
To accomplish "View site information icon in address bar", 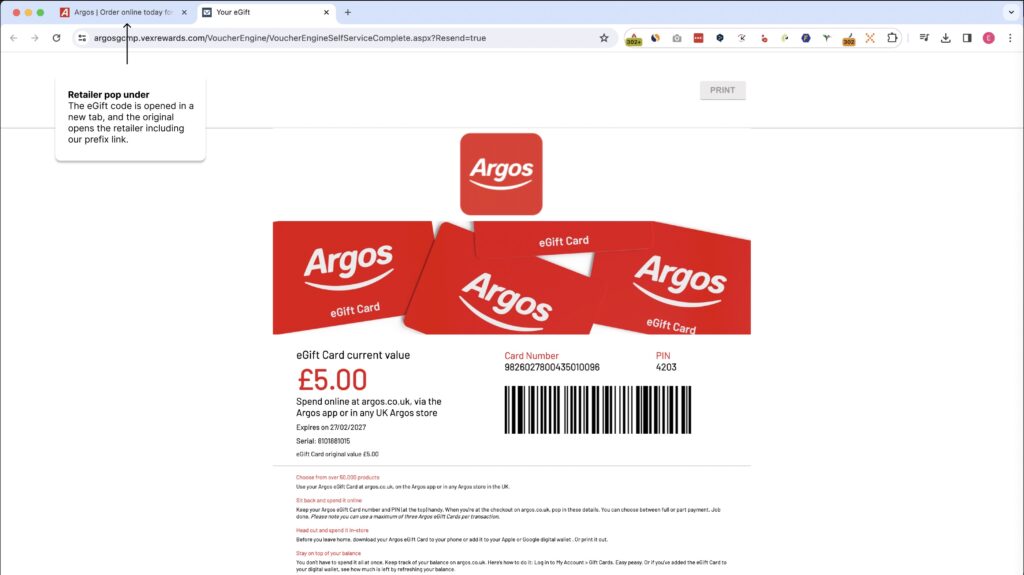I will (82, 38).
